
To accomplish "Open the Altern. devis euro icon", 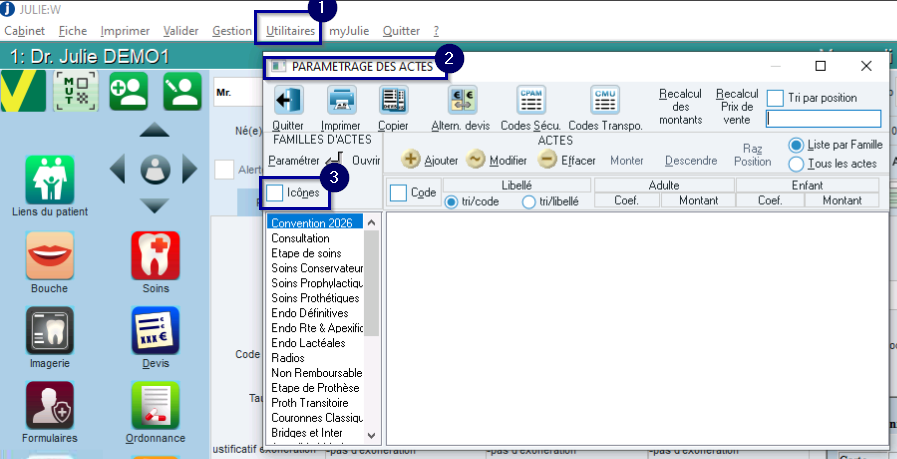I will 462,100.
